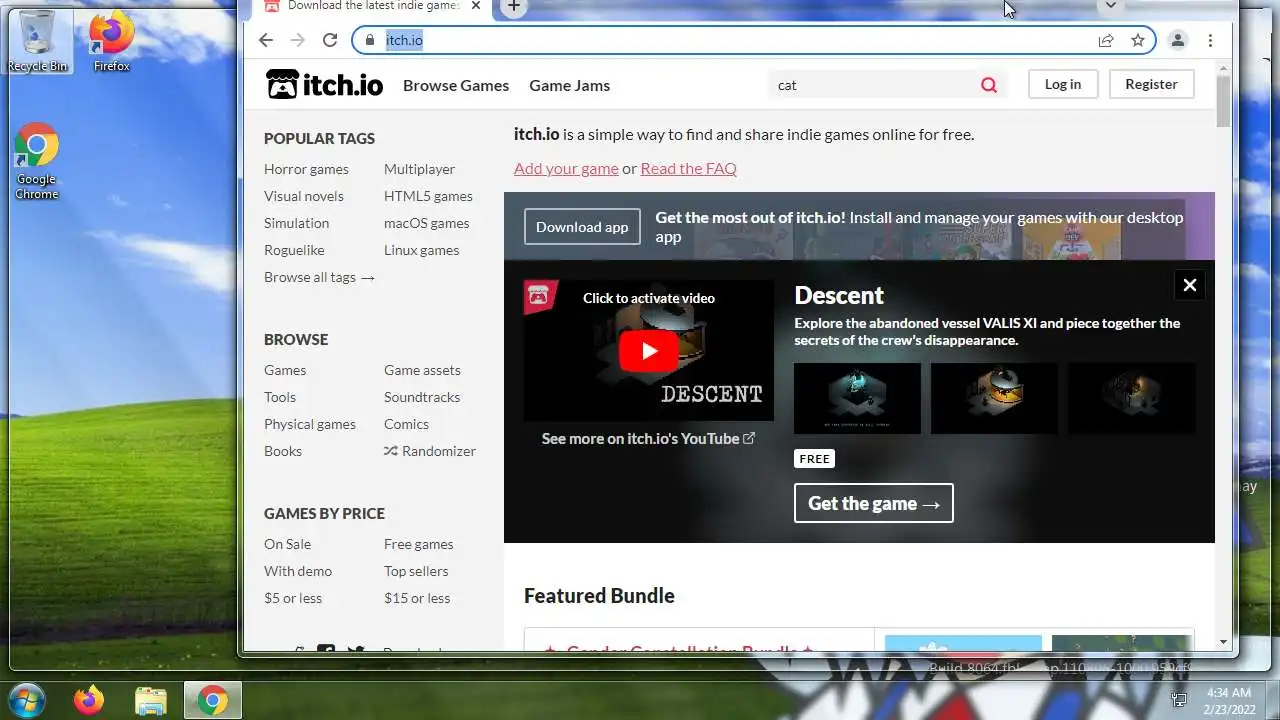Play the Descent YouTube video

[648, 351]
